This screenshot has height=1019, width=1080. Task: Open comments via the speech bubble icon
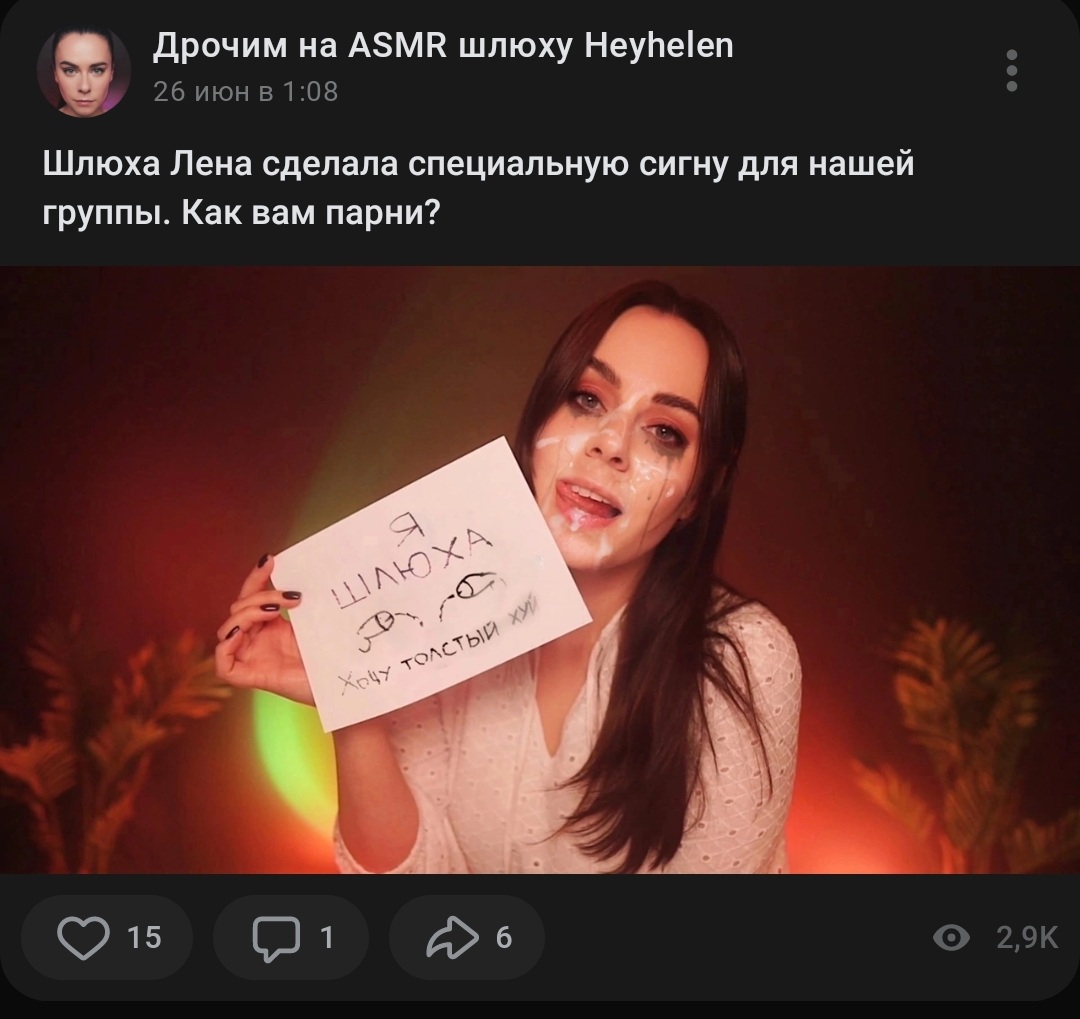point(276,938)
